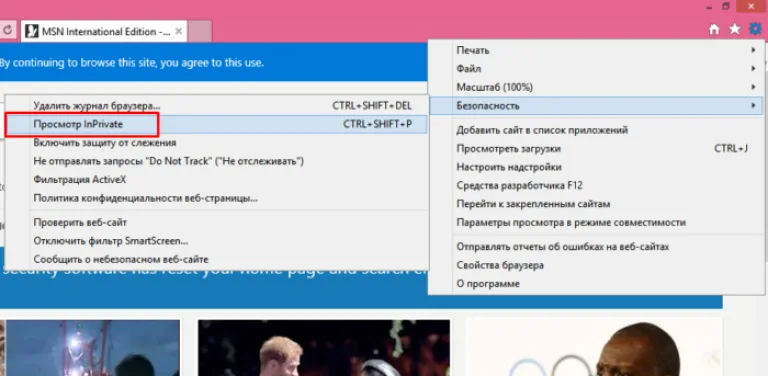Viewport: 768px width, 376px height.
Task: Click the Restore window button
Action: (x=726, y=6)
